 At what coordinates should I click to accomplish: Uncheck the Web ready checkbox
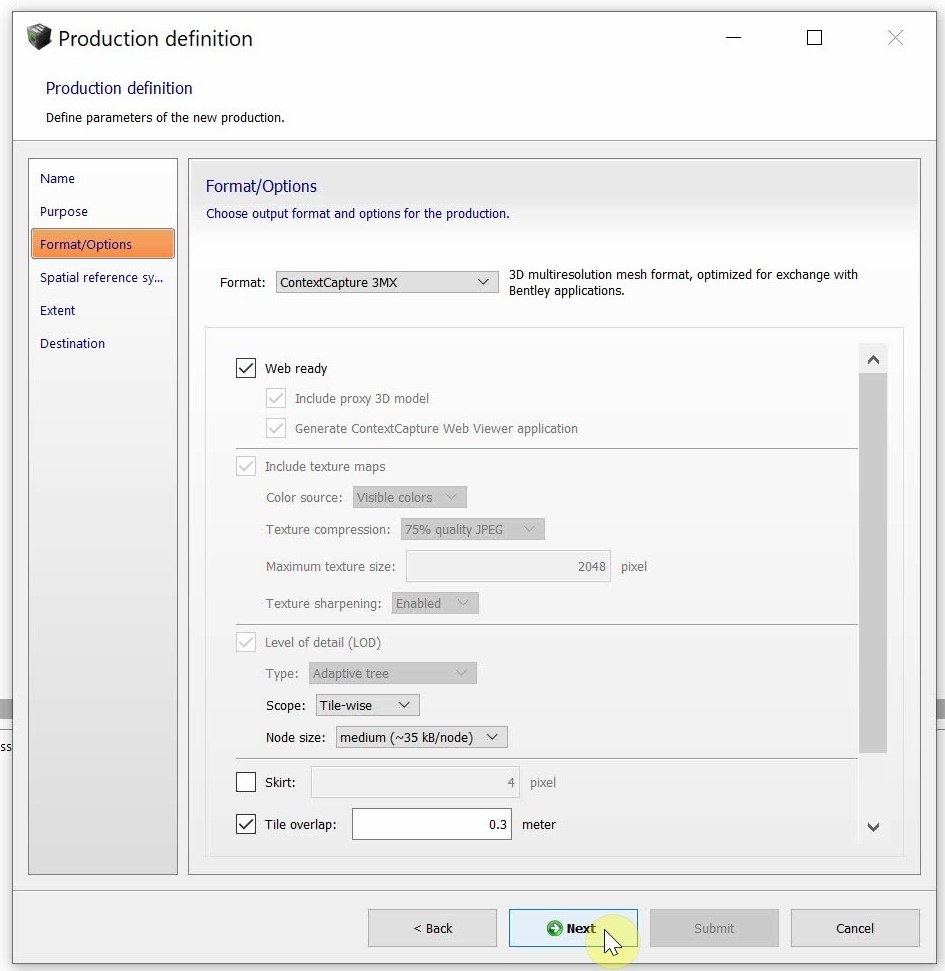(246, 368)
